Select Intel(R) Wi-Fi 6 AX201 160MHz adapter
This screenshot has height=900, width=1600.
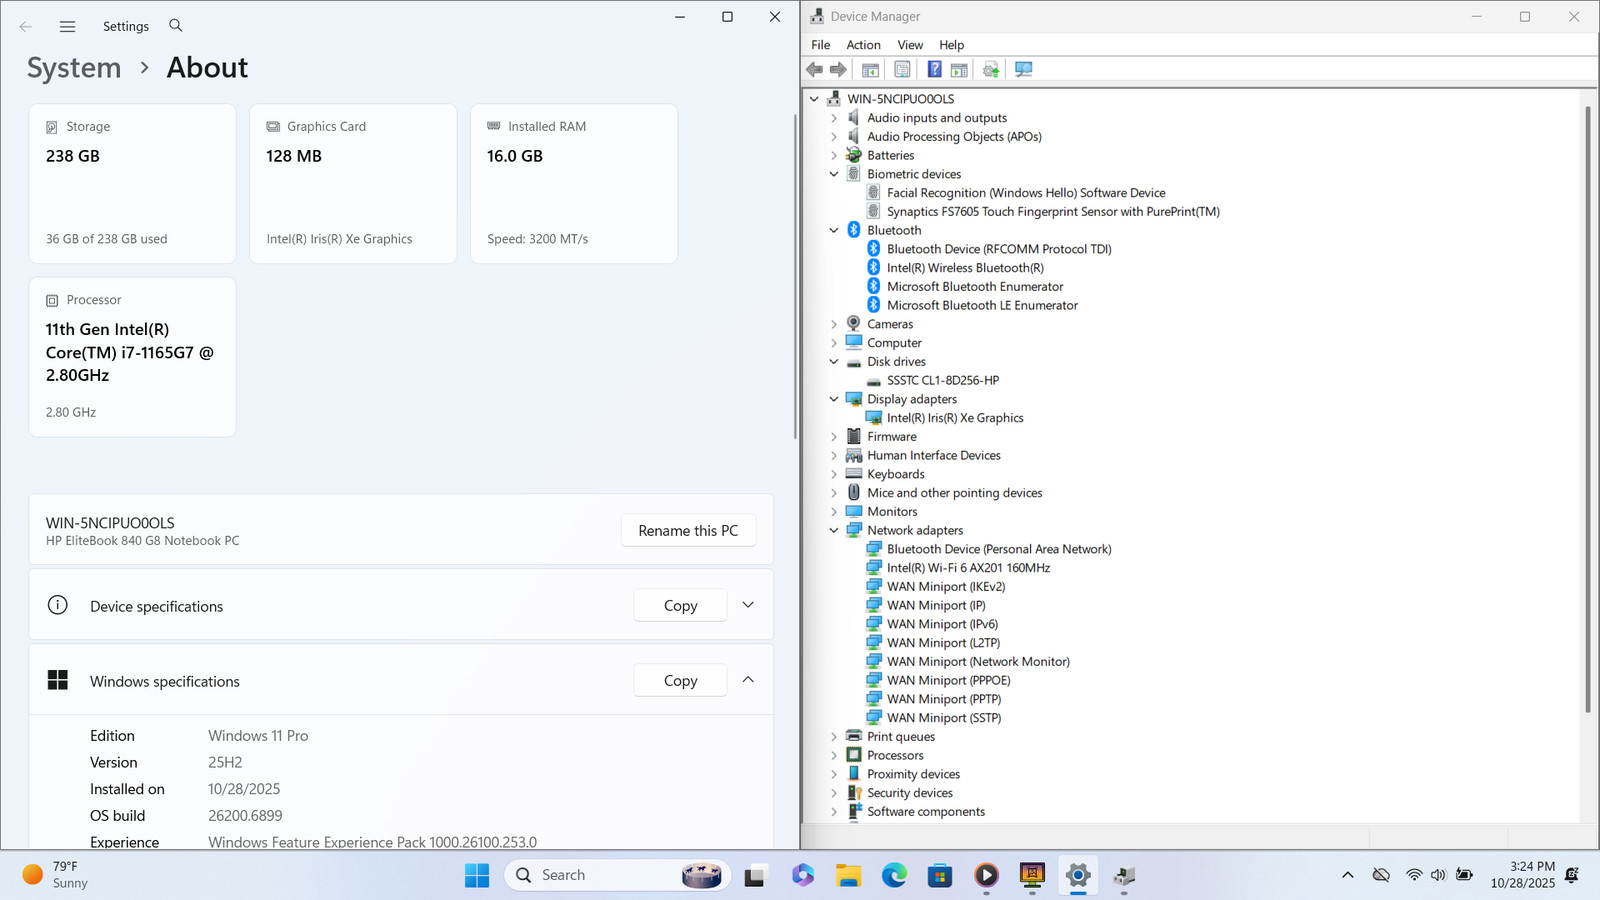pos(968,568)
